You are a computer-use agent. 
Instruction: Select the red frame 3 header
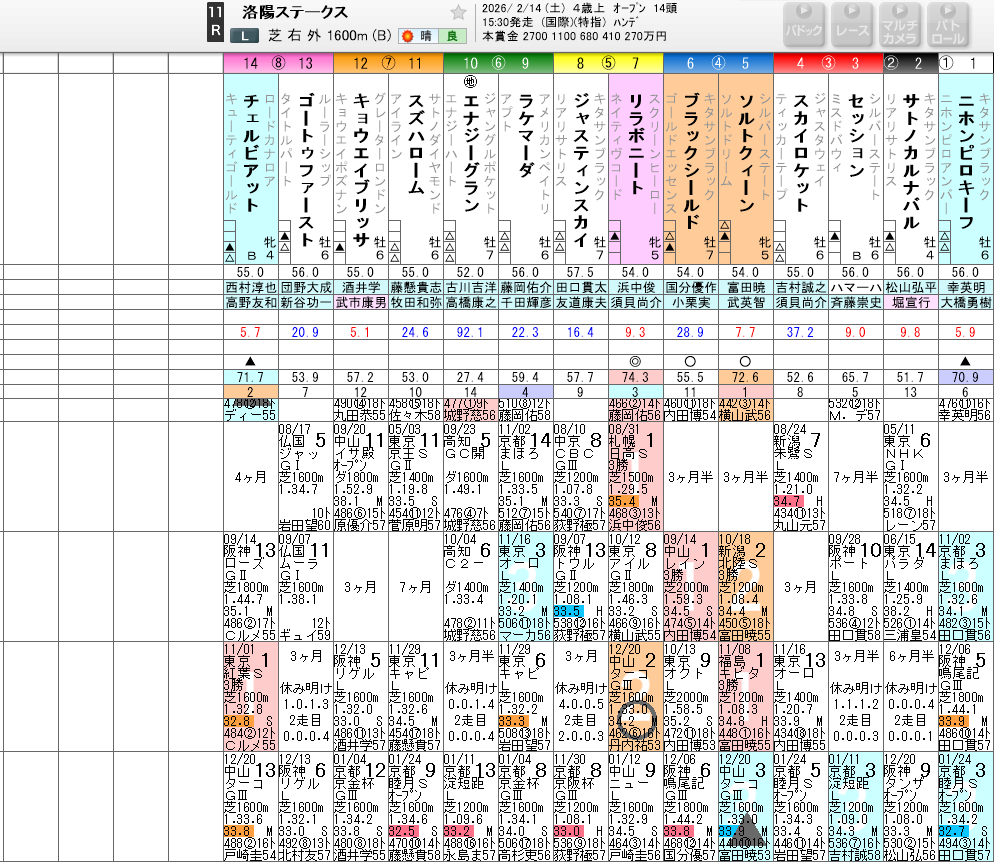(x=829, y=63)
